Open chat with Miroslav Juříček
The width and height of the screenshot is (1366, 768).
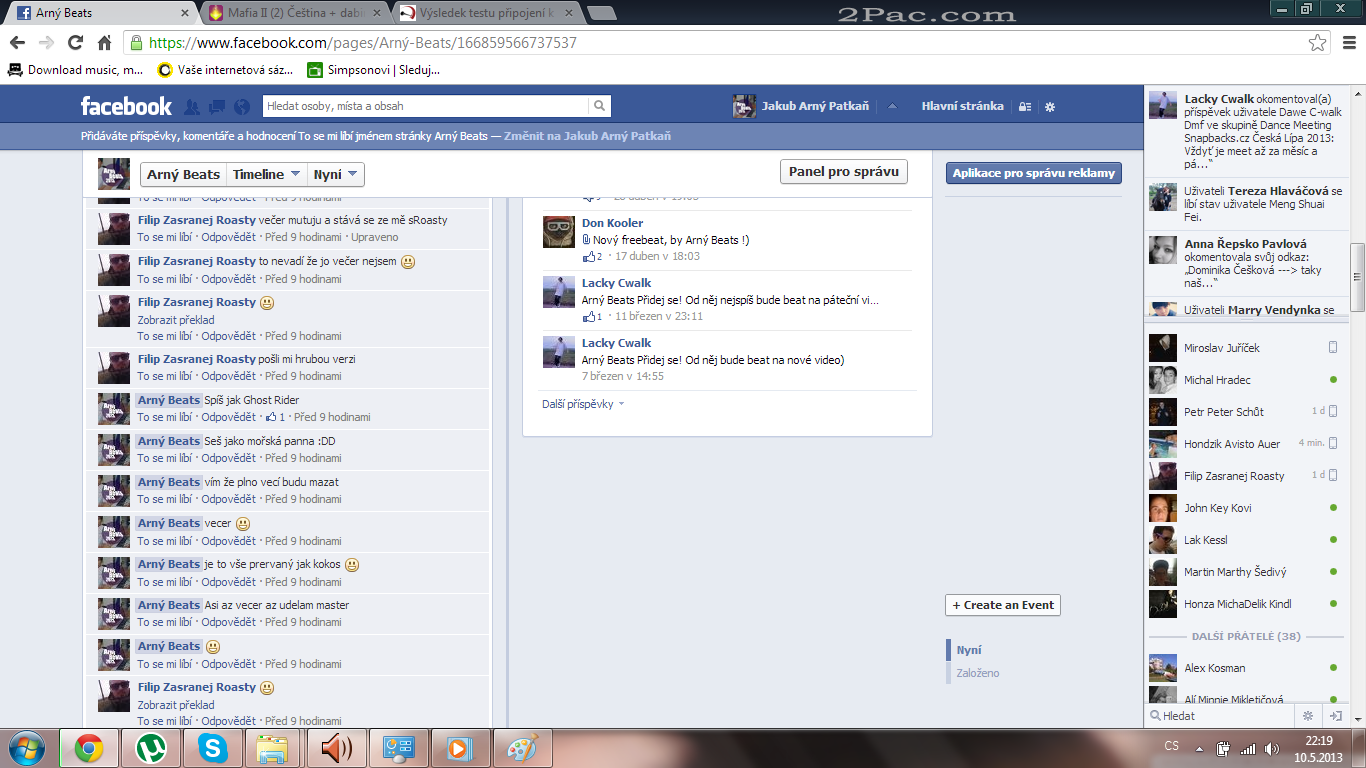pos(1245,348)
